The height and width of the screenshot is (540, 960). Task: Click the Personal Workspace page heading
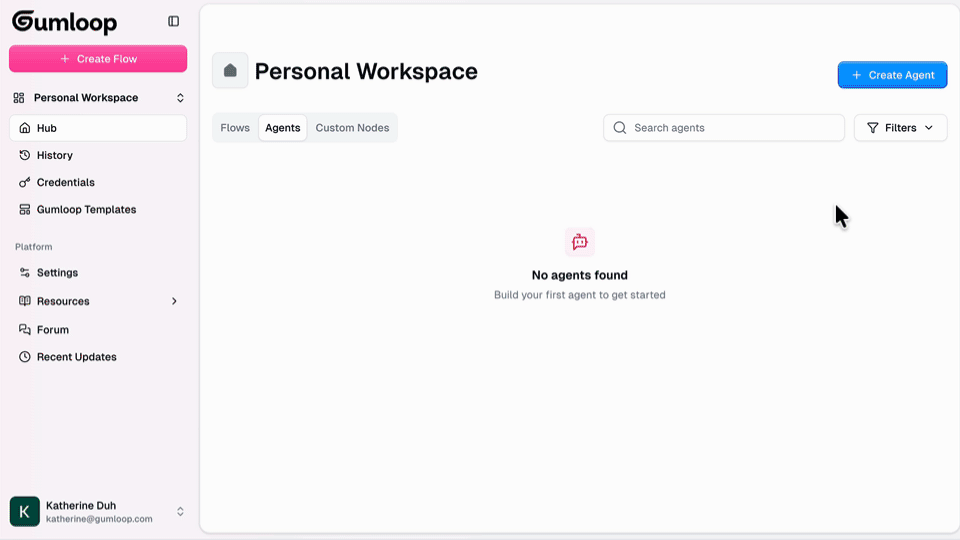click(366, 72)
